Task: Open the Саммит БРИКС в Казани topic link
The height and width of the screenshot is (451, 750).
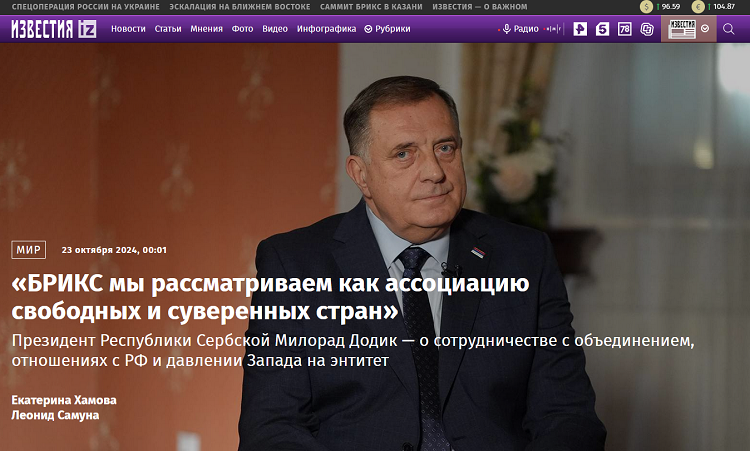Action: pos(371,7)
